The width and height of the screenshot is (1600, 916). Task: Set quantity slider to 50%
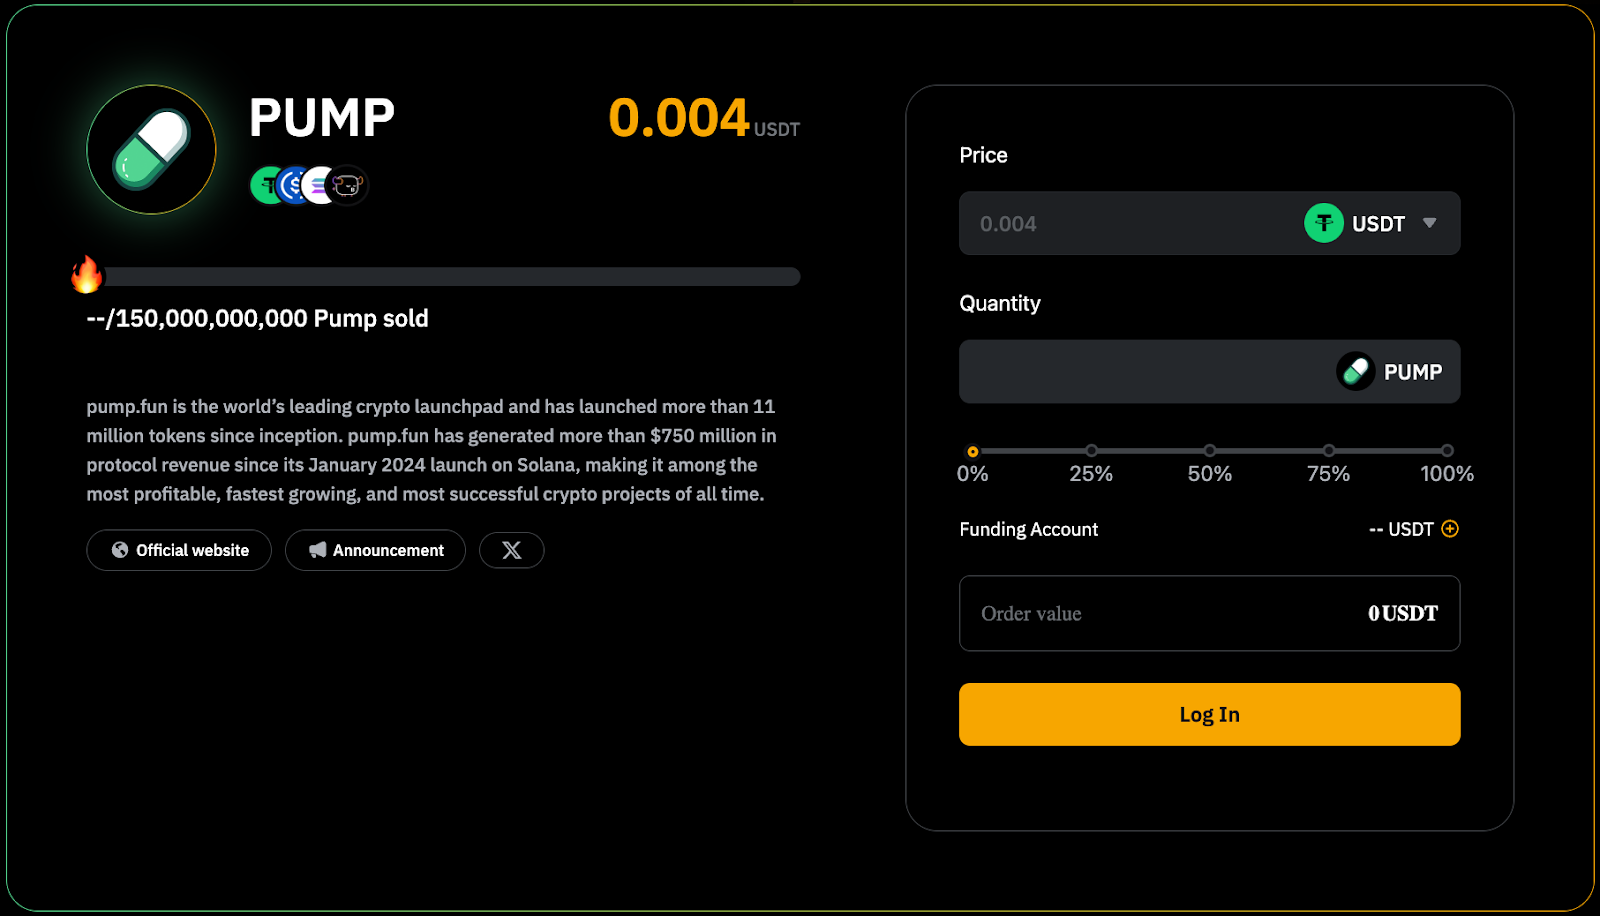1210,451
